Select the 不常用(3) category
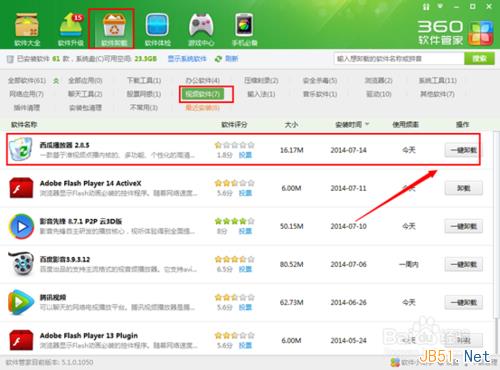500x370 pixels. point(144,108)
